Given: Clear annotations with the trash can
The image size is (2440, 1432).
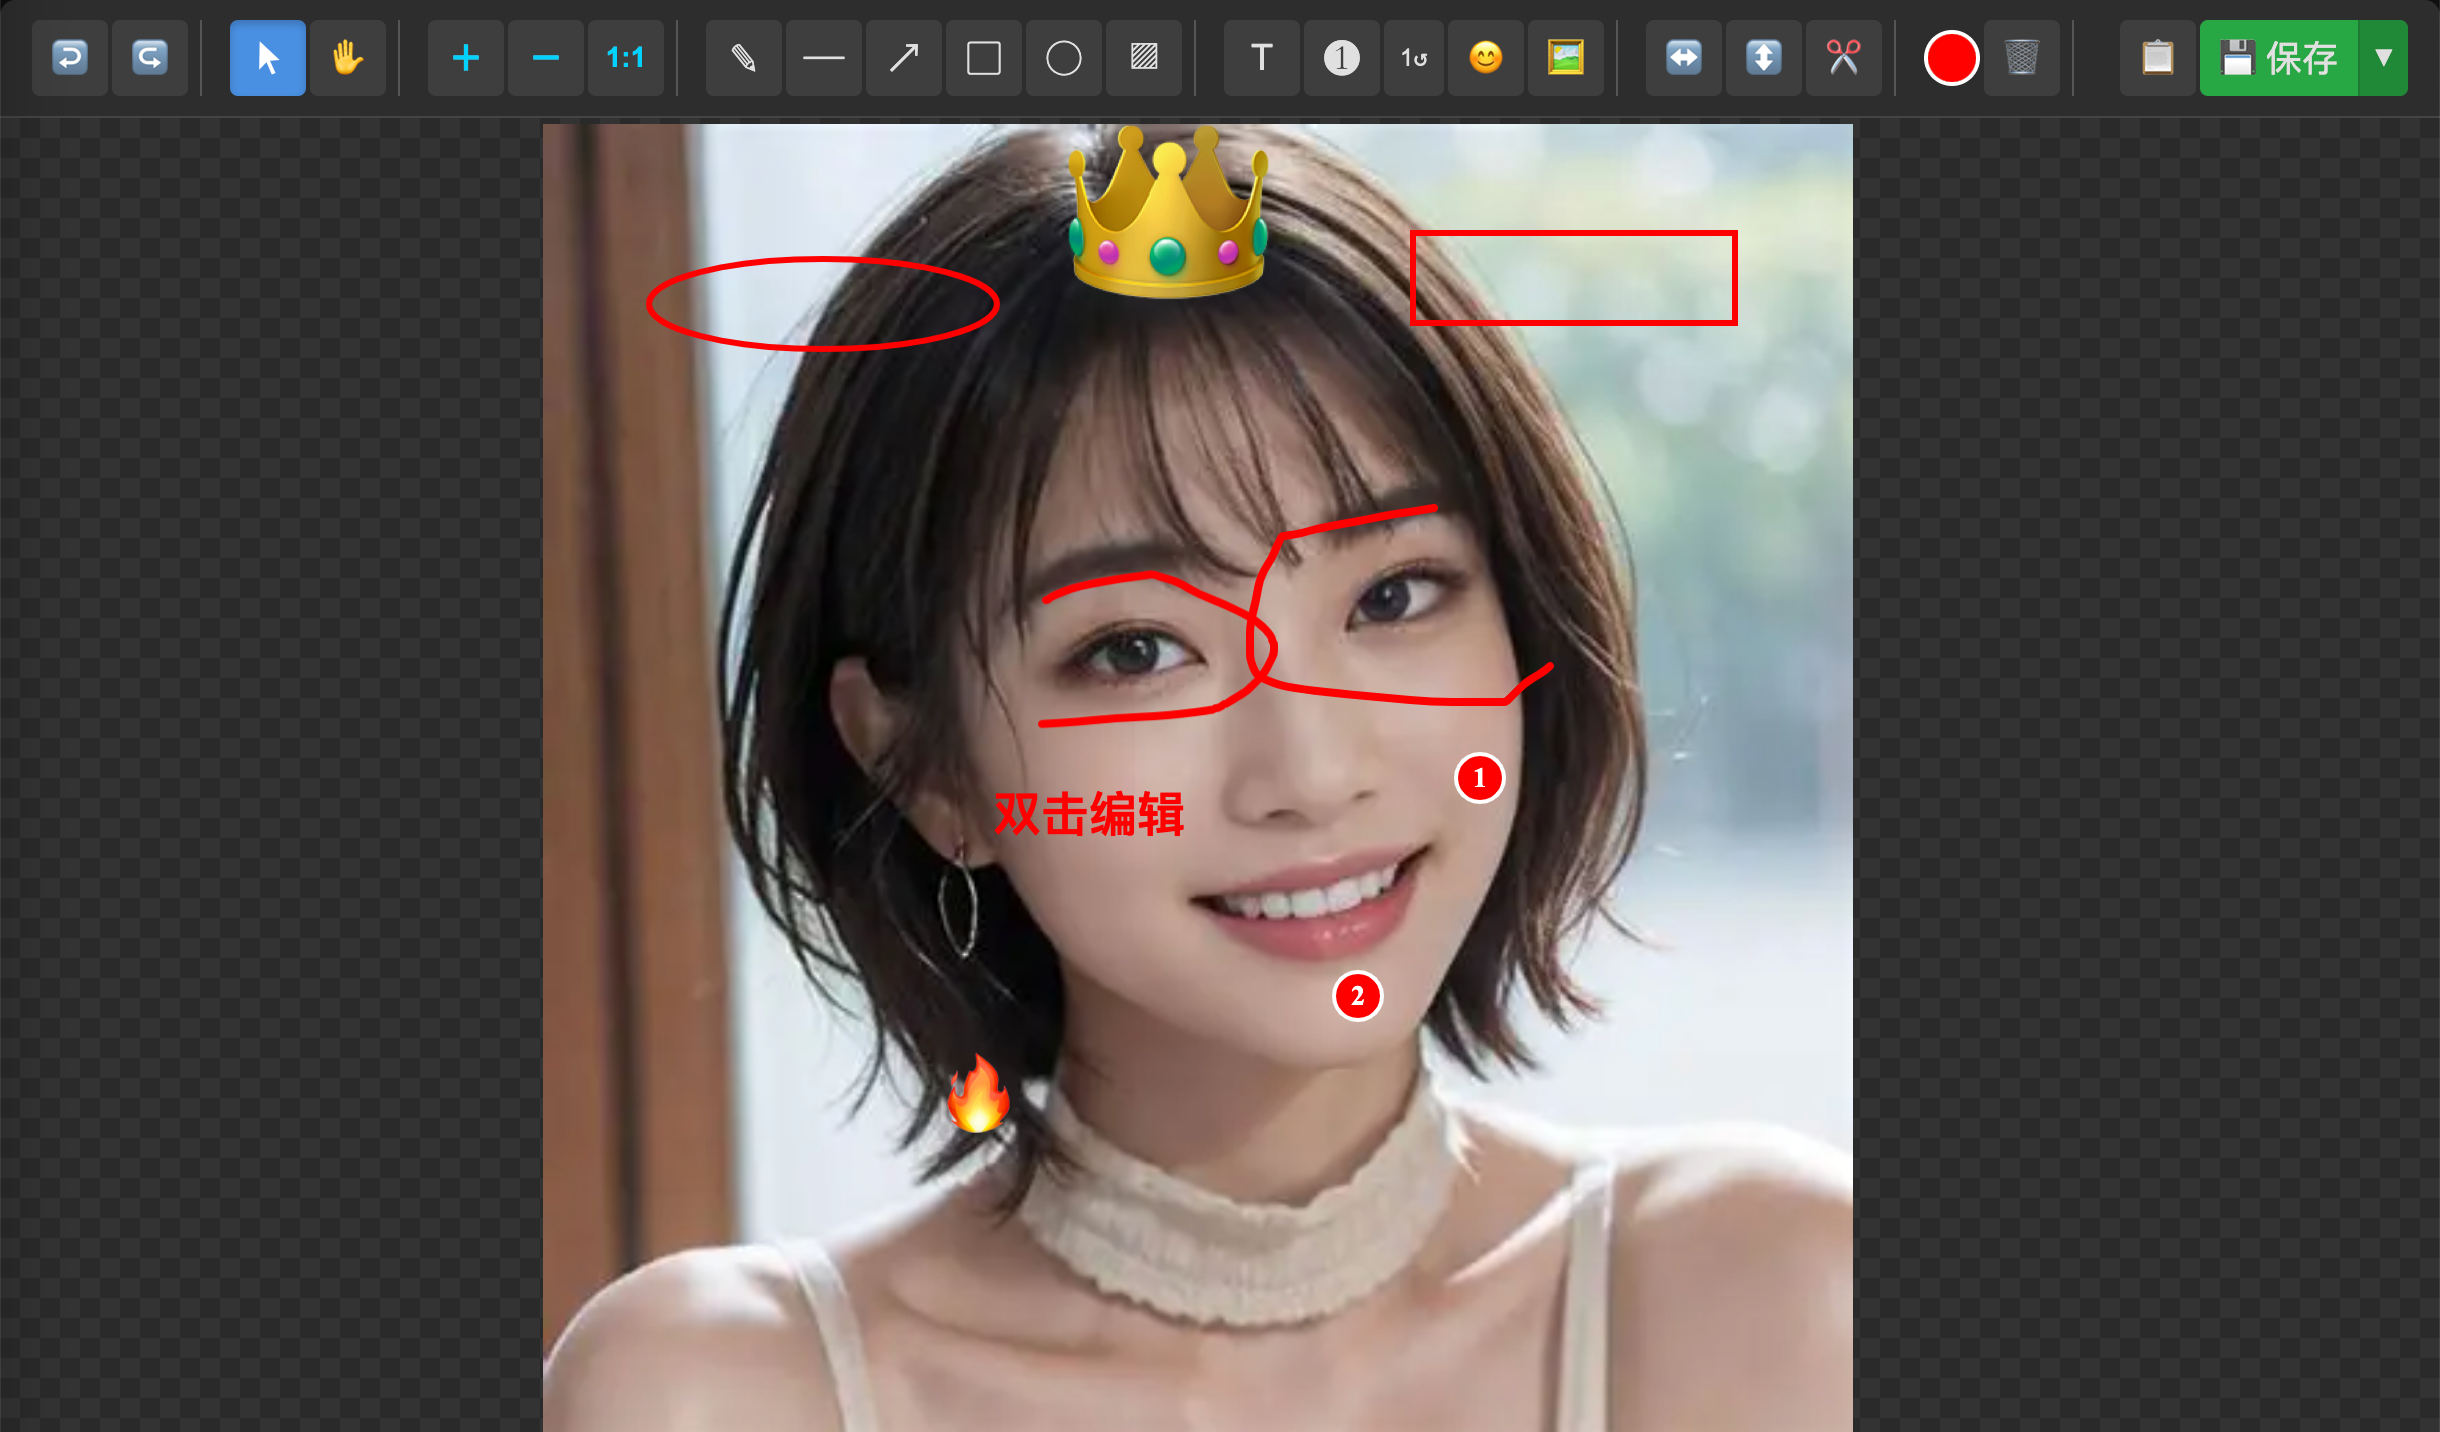Looking at the screenshot, I should pos(2022,58).
